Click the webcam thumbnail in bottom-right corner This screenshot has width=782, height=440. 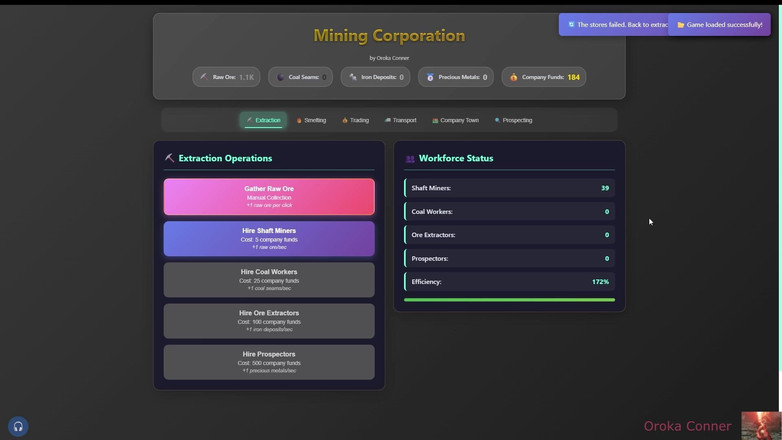pyautogui.click(x=761, y=425)
